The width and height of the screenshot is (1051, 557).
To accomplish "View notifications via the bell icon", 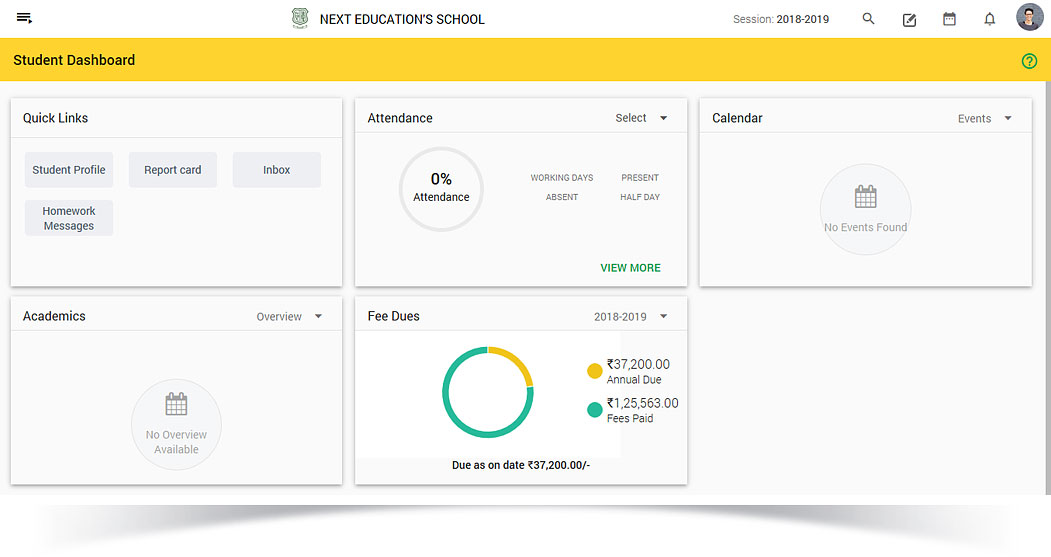I will (x=989, y=19).
